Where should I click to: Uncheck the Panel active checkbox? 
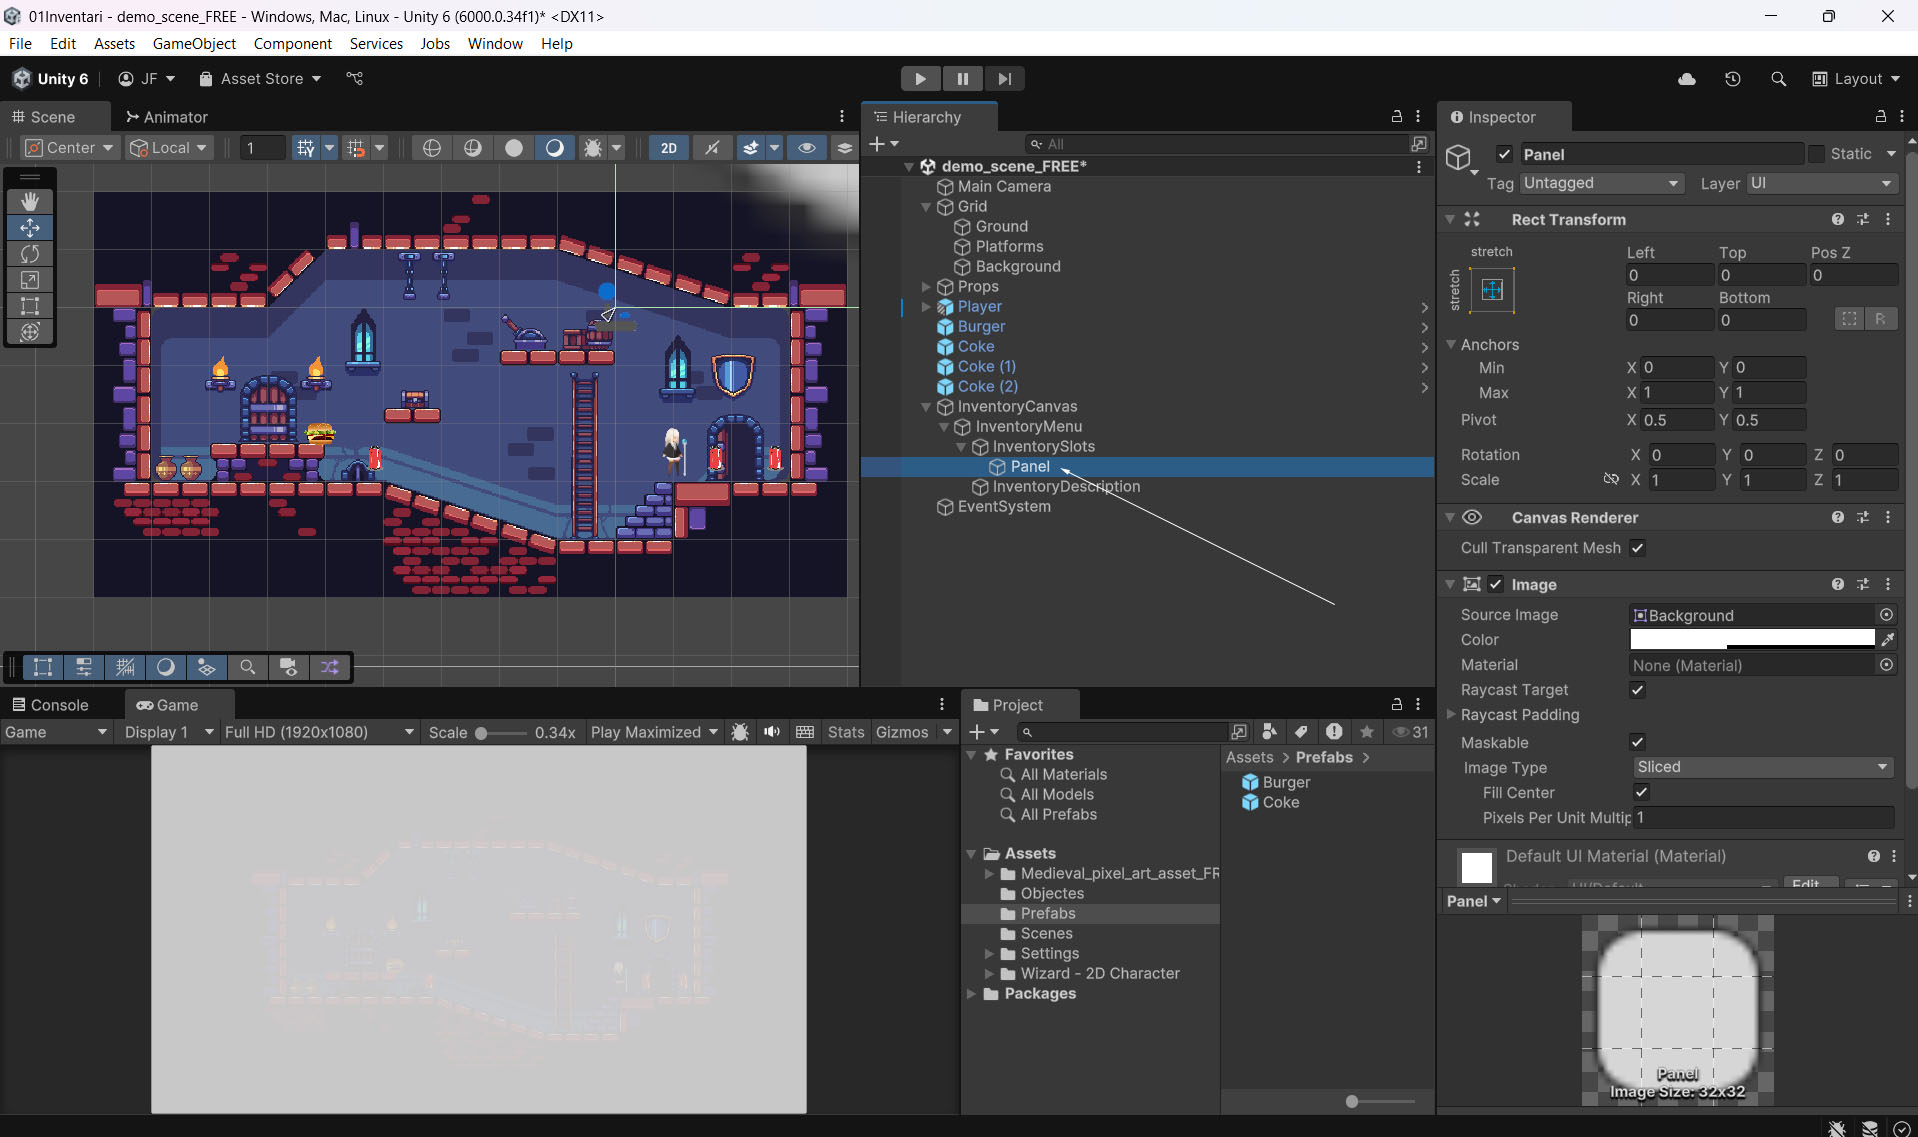(x=1504, y=154)
